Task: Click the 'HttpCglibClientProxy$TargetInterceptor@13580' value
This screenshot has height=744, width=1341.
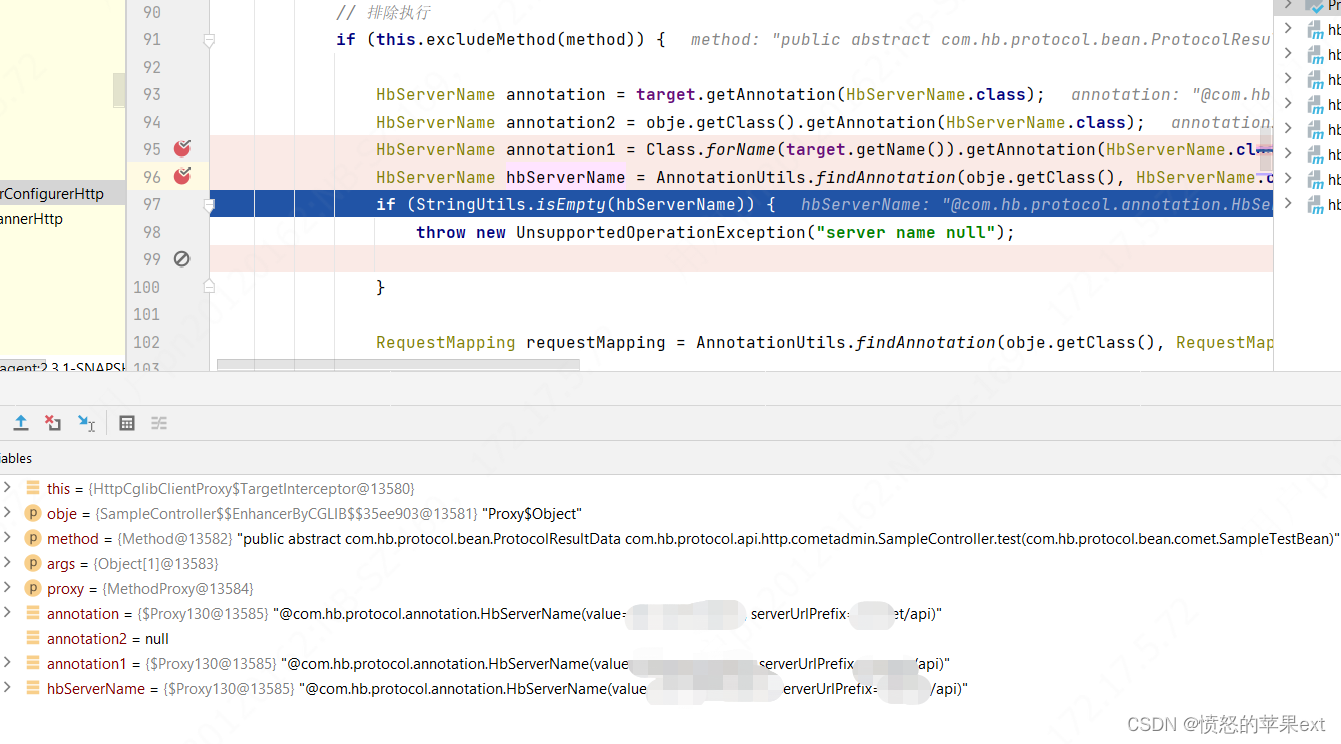Action: pyautogui.click(x=251, y=489)
